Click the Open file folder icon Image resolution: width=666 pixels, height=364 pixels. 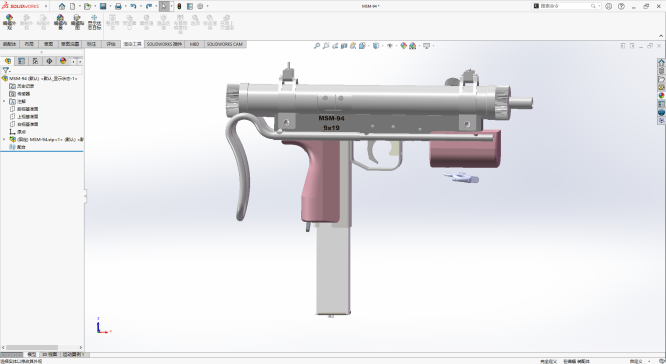pyautogui.click(x=87, y=6)
